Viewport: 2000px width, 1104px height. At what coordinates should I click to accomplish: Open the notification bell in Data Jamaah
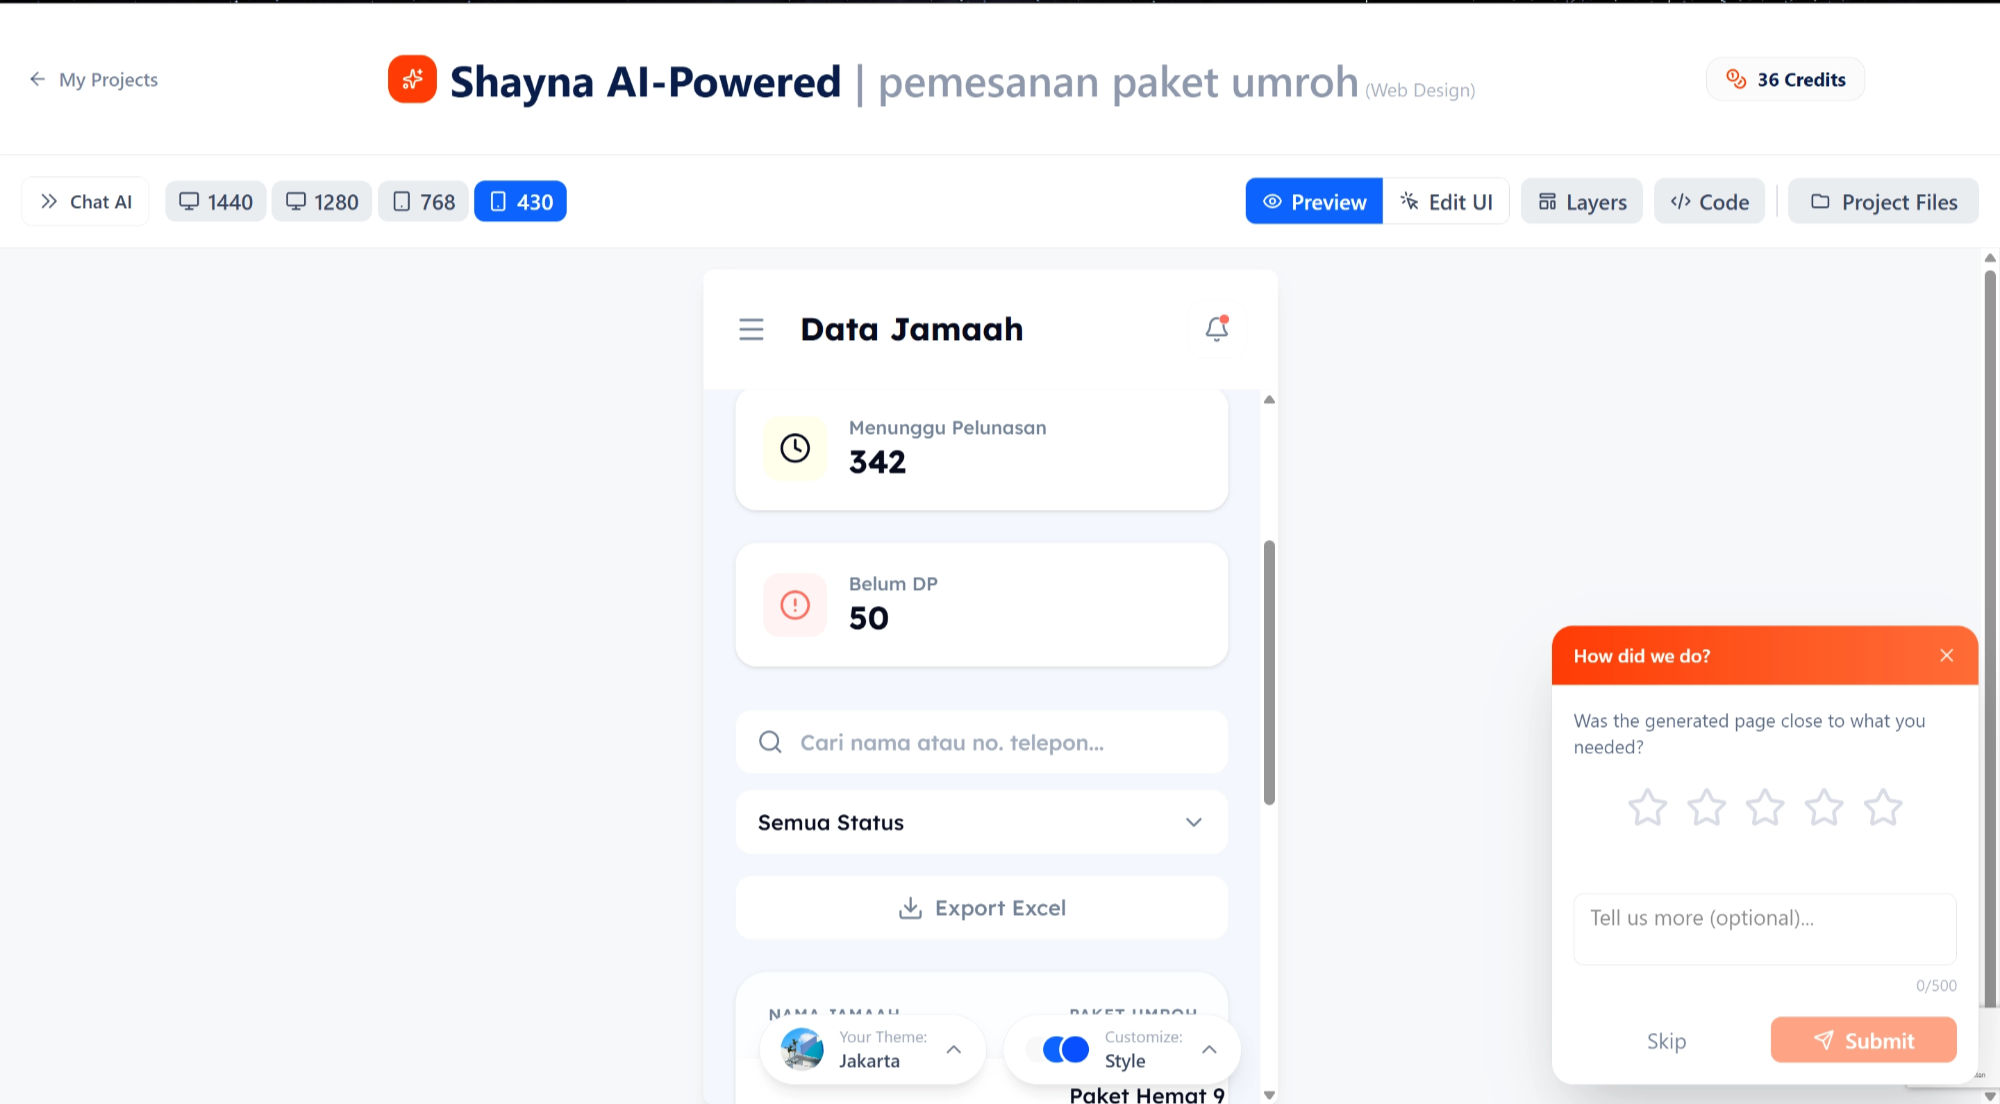click(x=1216, y=329)
